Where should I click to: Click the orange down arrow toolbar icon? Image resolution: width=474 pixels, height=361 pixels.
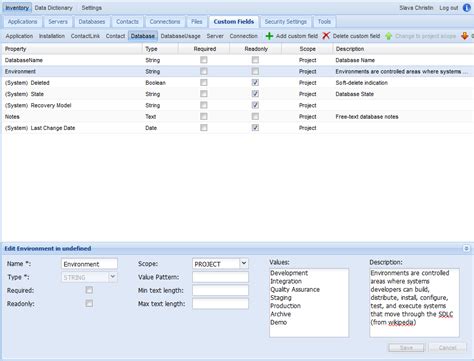point(464,36)
